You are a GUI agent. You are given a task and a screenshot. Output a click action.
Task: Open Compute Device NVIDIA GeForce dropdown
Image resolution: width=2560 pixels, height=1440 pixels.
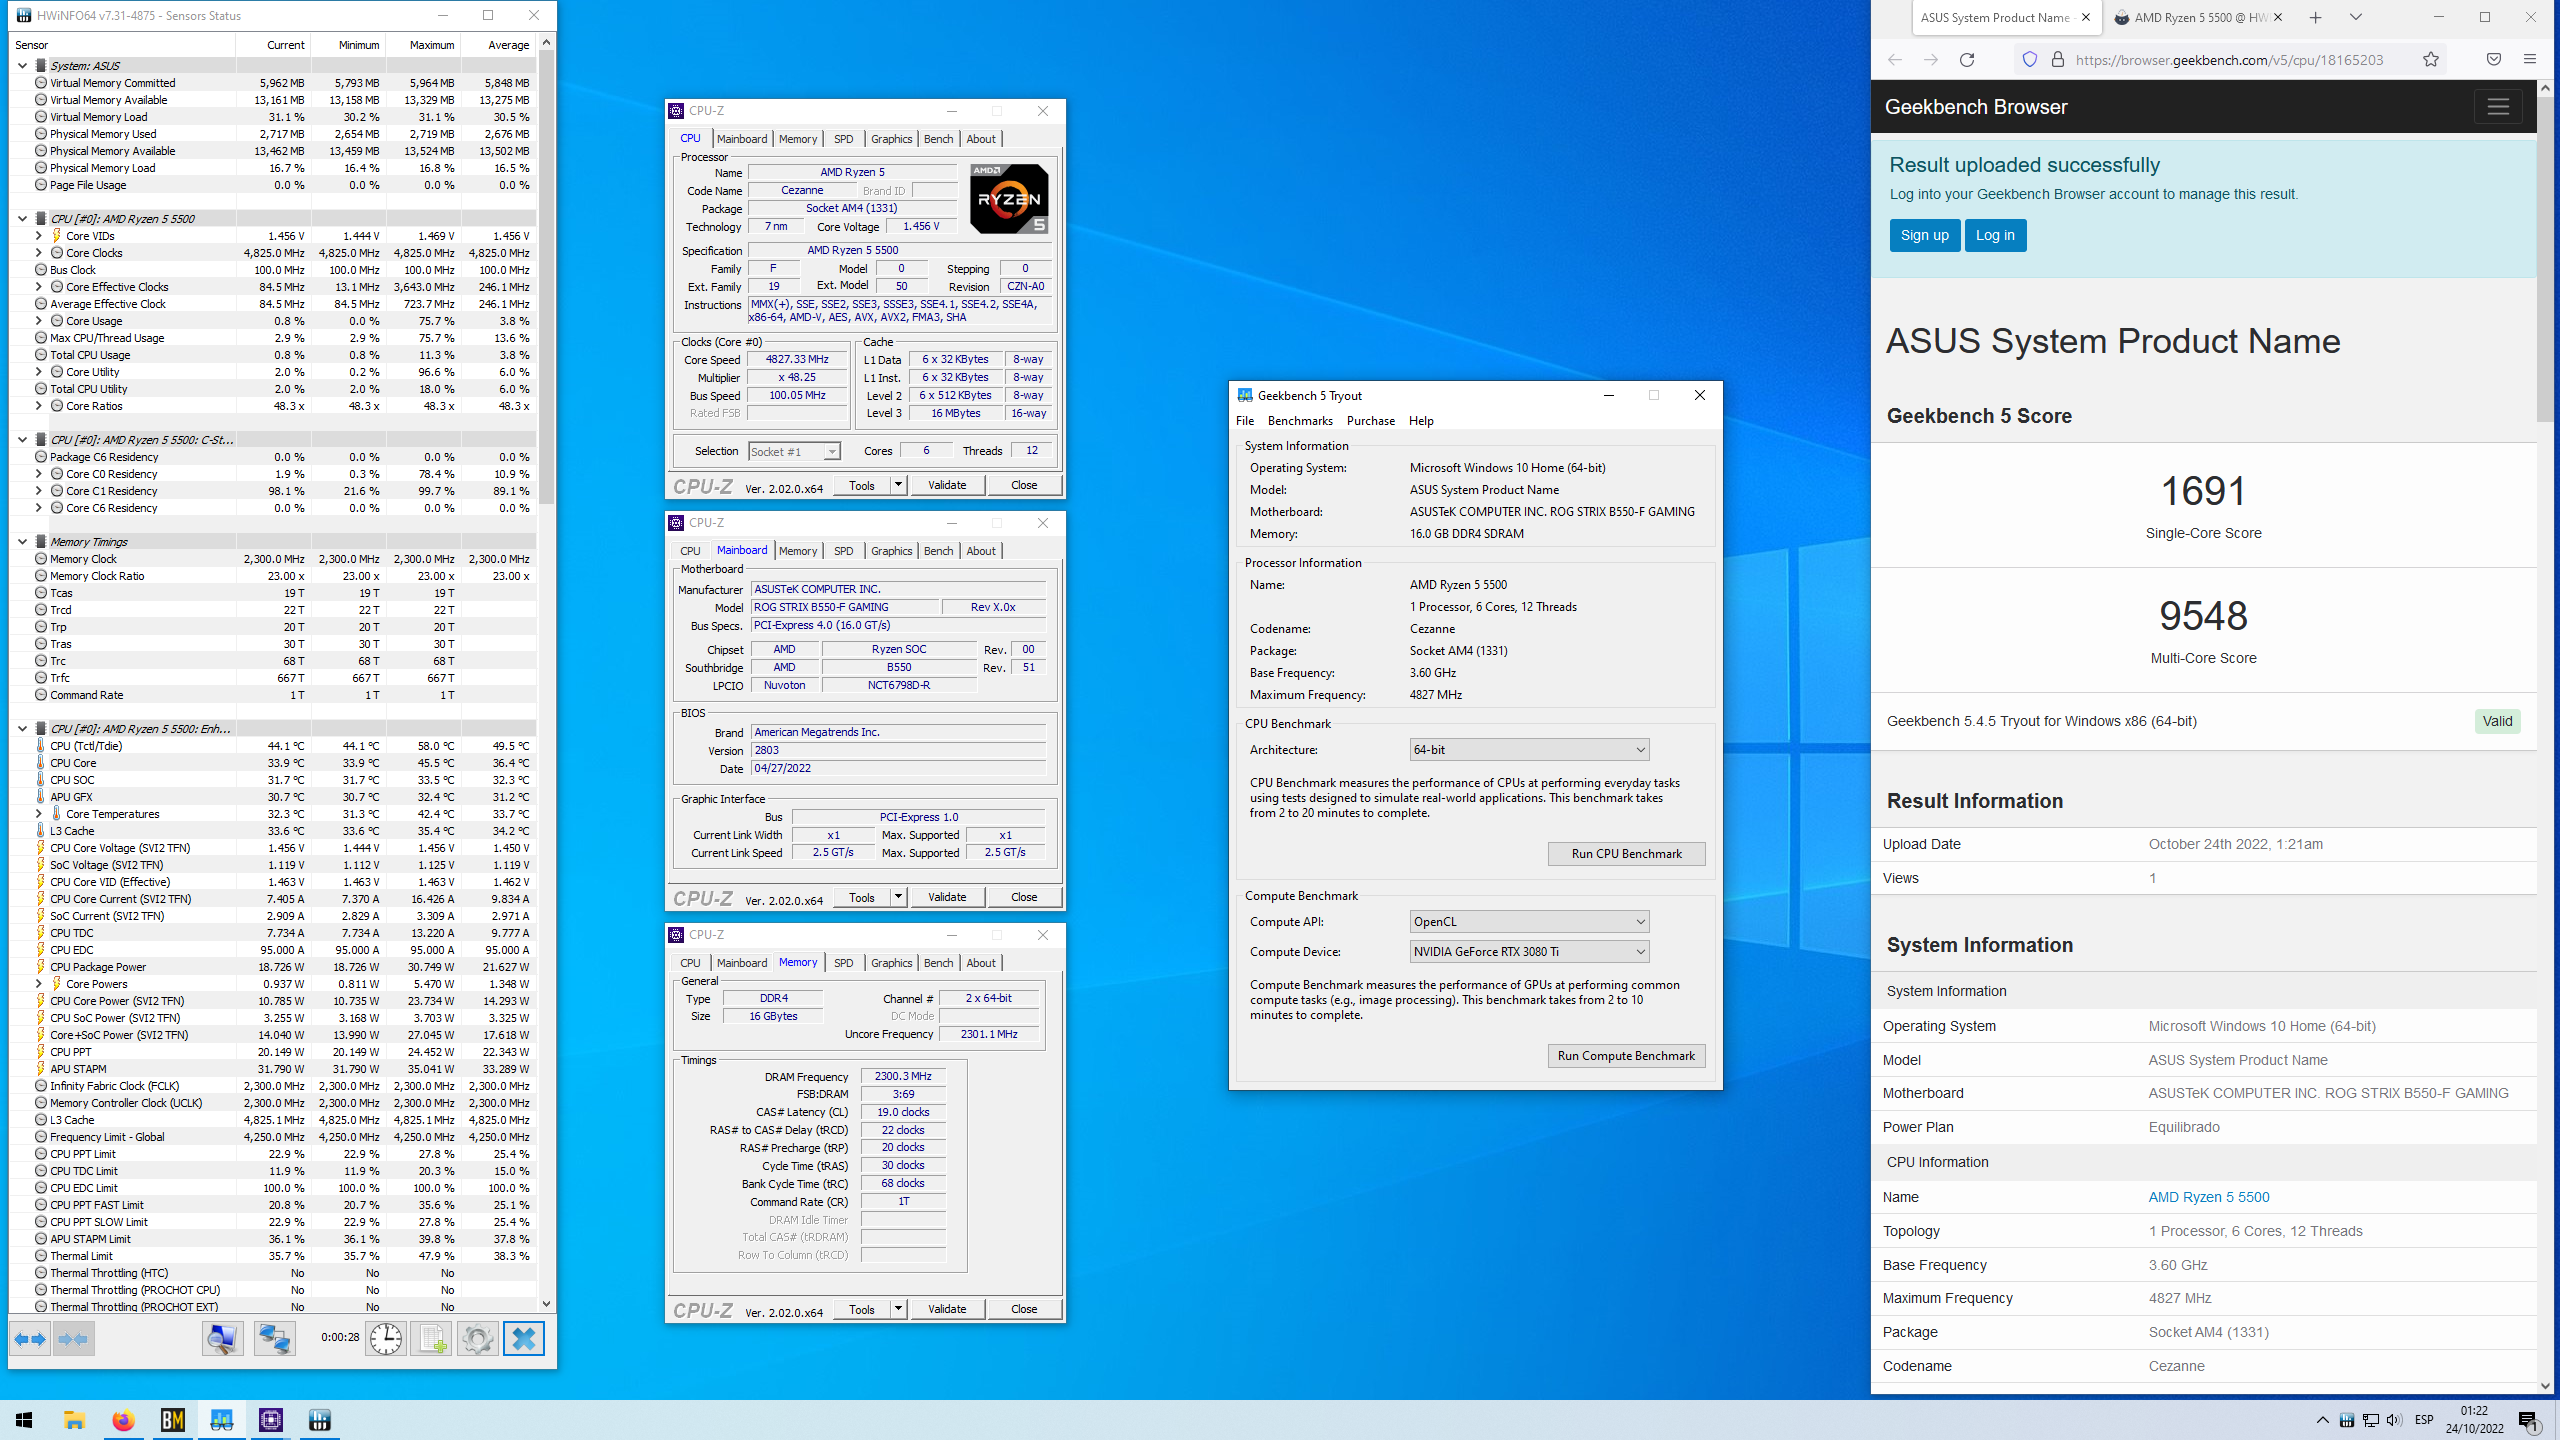[1529, 952]
